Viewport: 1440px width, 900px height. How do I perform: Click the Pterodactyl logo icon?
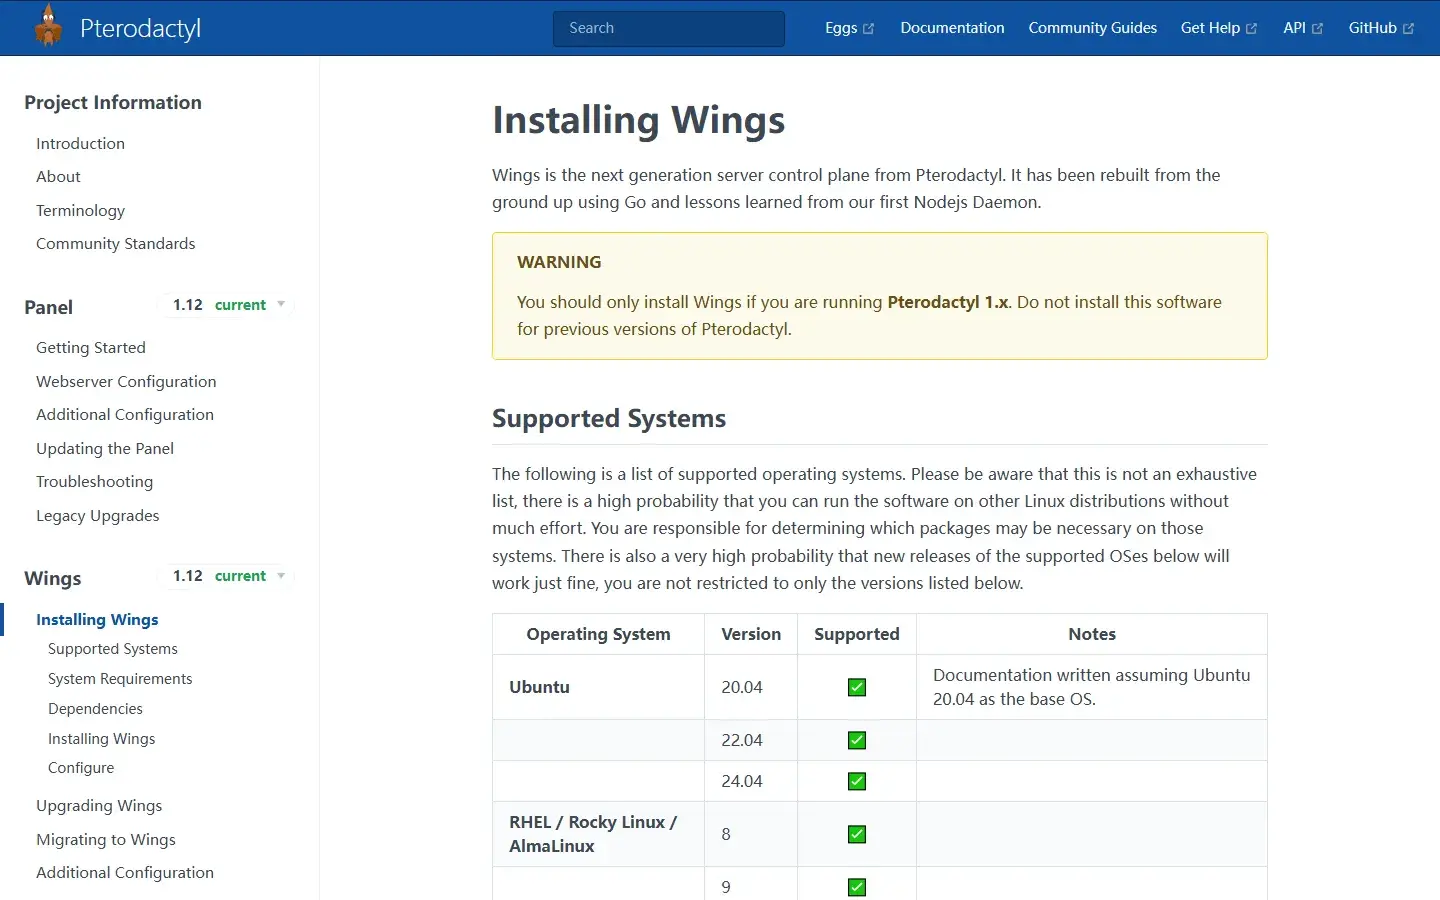pyautogui.click(x=48, y=26)
